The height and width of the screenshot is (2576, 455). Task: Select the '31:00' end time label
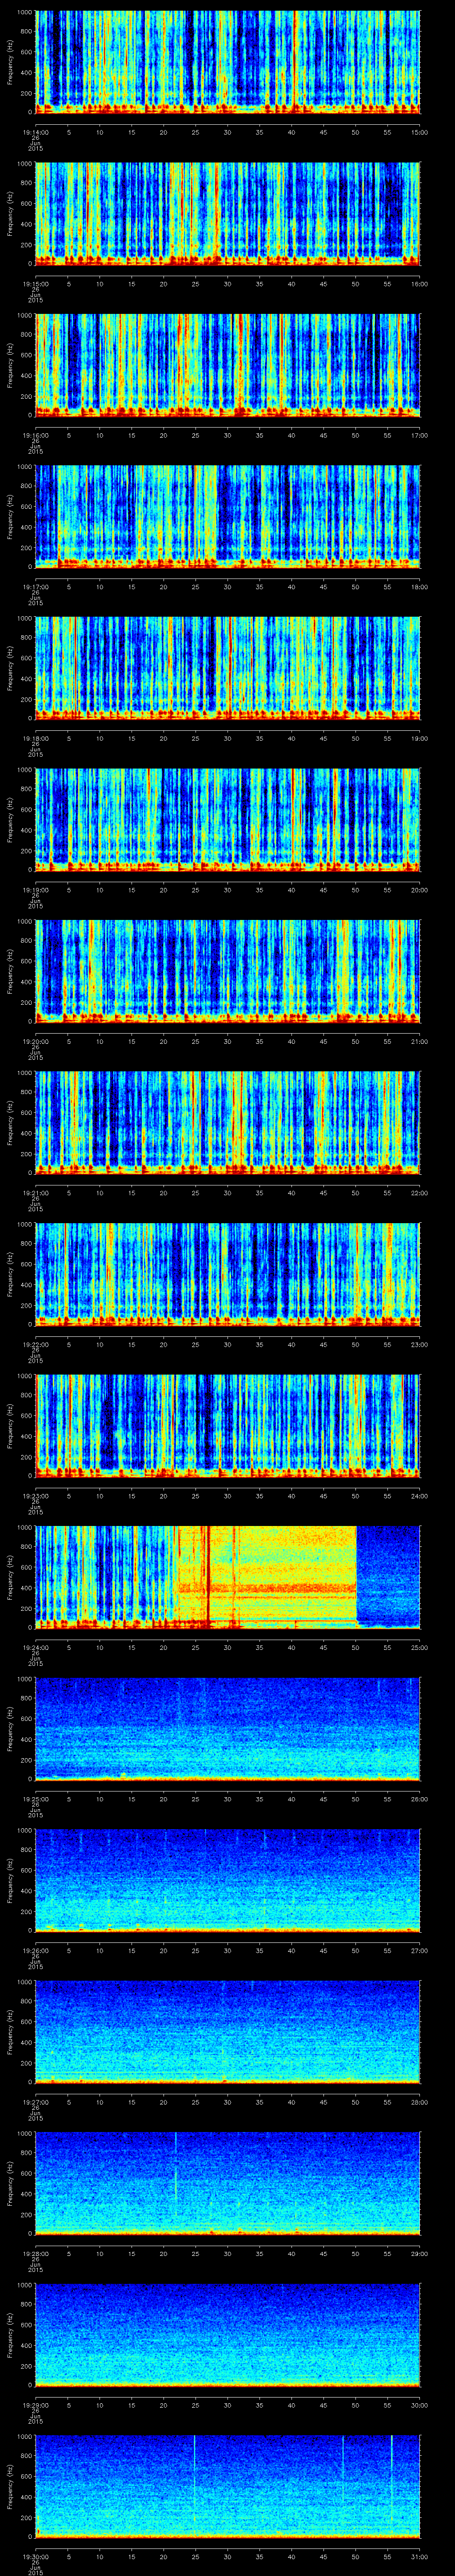[420, 2556]
